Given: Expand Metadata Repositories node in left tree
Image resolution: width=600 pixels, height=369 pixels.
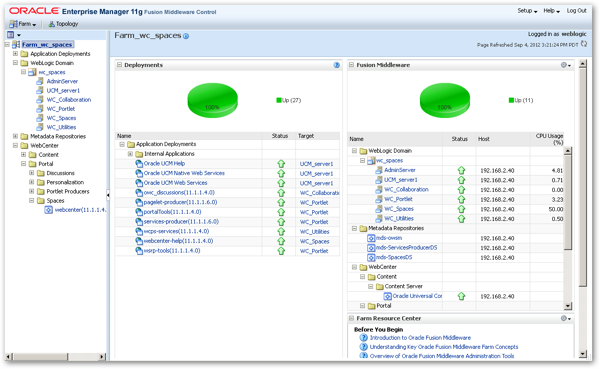Looking at the screenshot, I should [15, 136].
